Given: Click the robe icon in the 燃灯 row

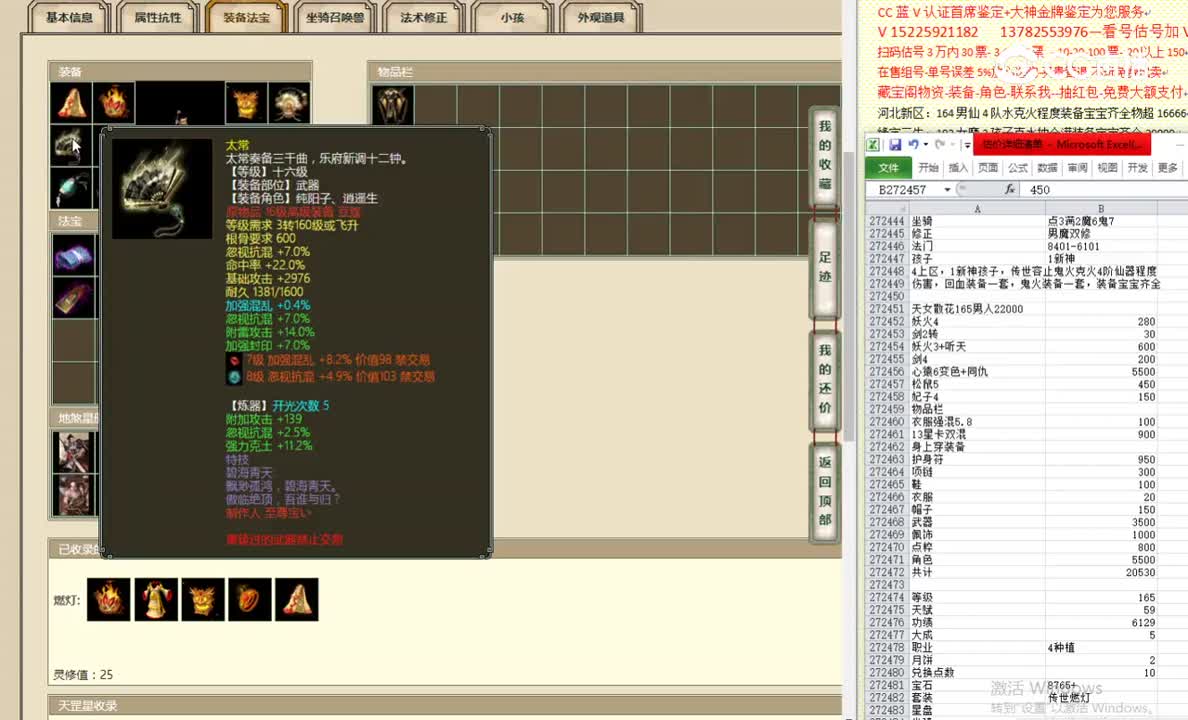Looking at the screenshot, I should (x=155, y=599).
